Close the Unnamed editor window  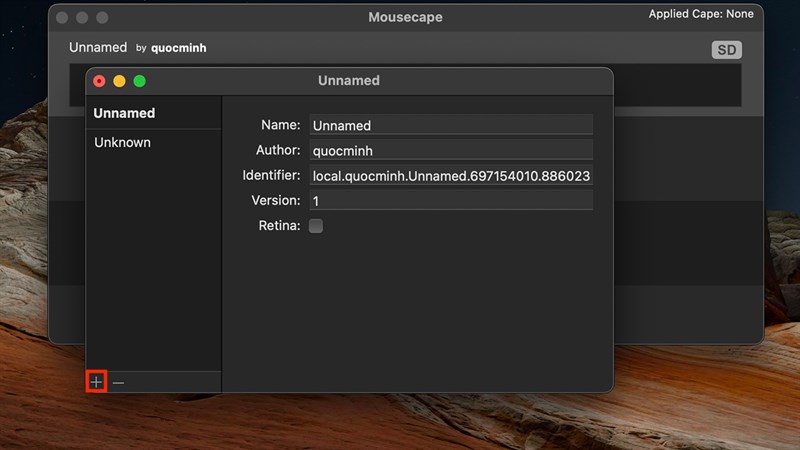pos(99,81)
